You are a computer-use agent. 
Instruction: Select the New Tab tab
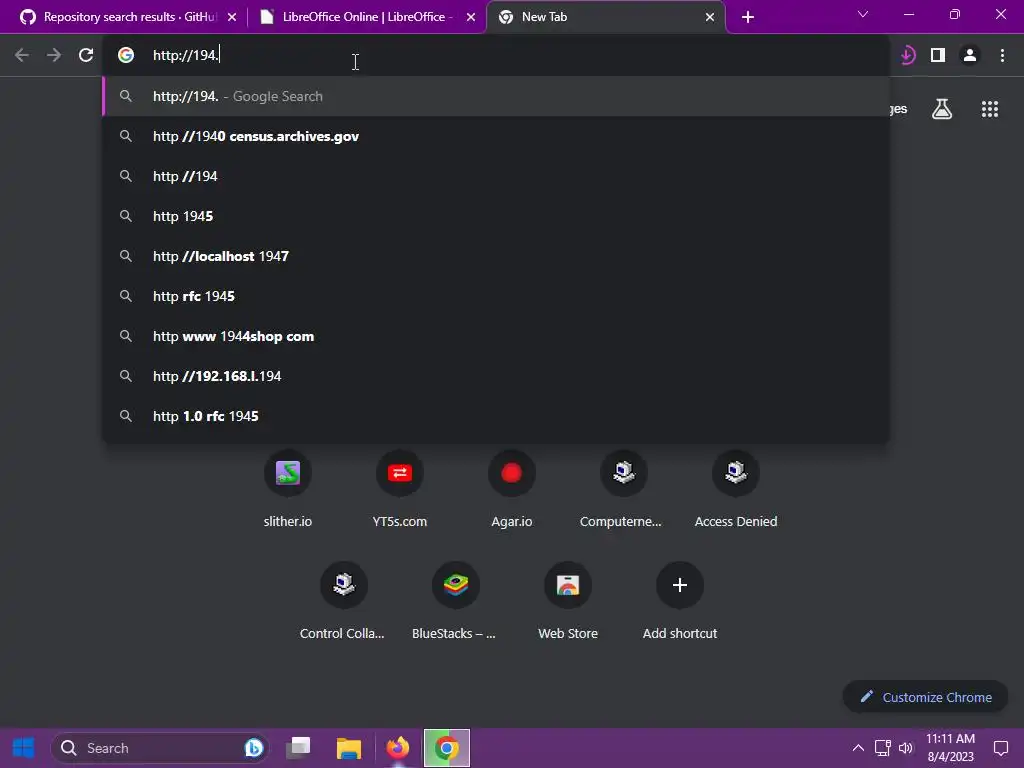(x=605, y=17)
